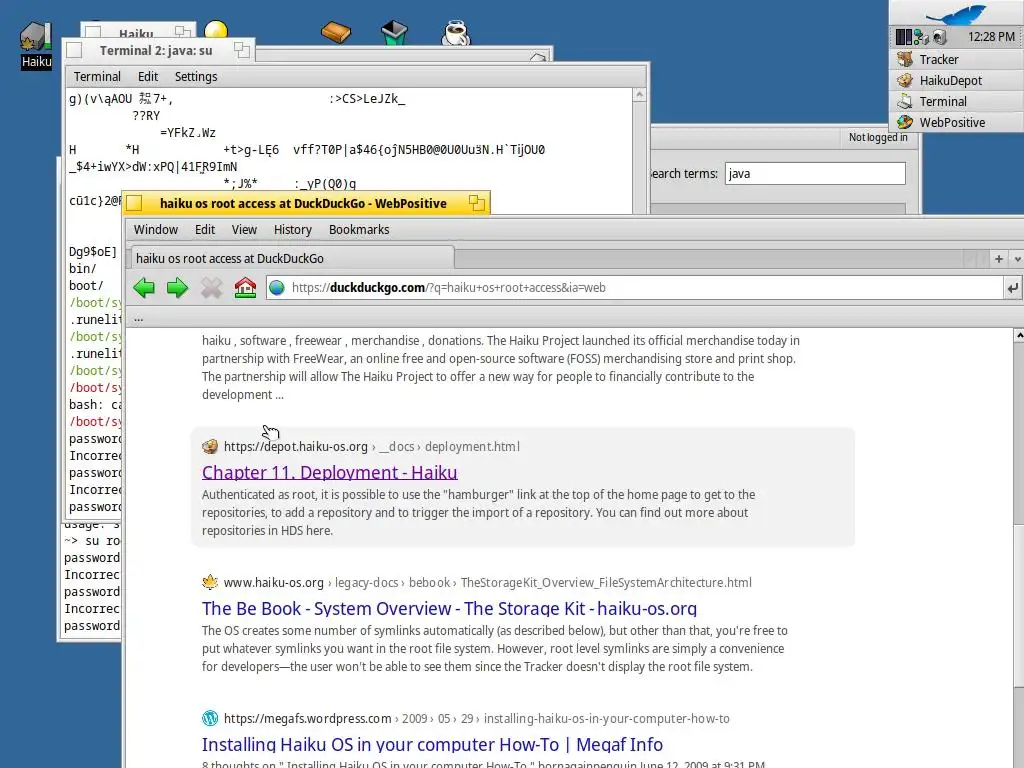Open Terminal menu in Terminal 2 window
1024x768 pixels.
point(97,76)
